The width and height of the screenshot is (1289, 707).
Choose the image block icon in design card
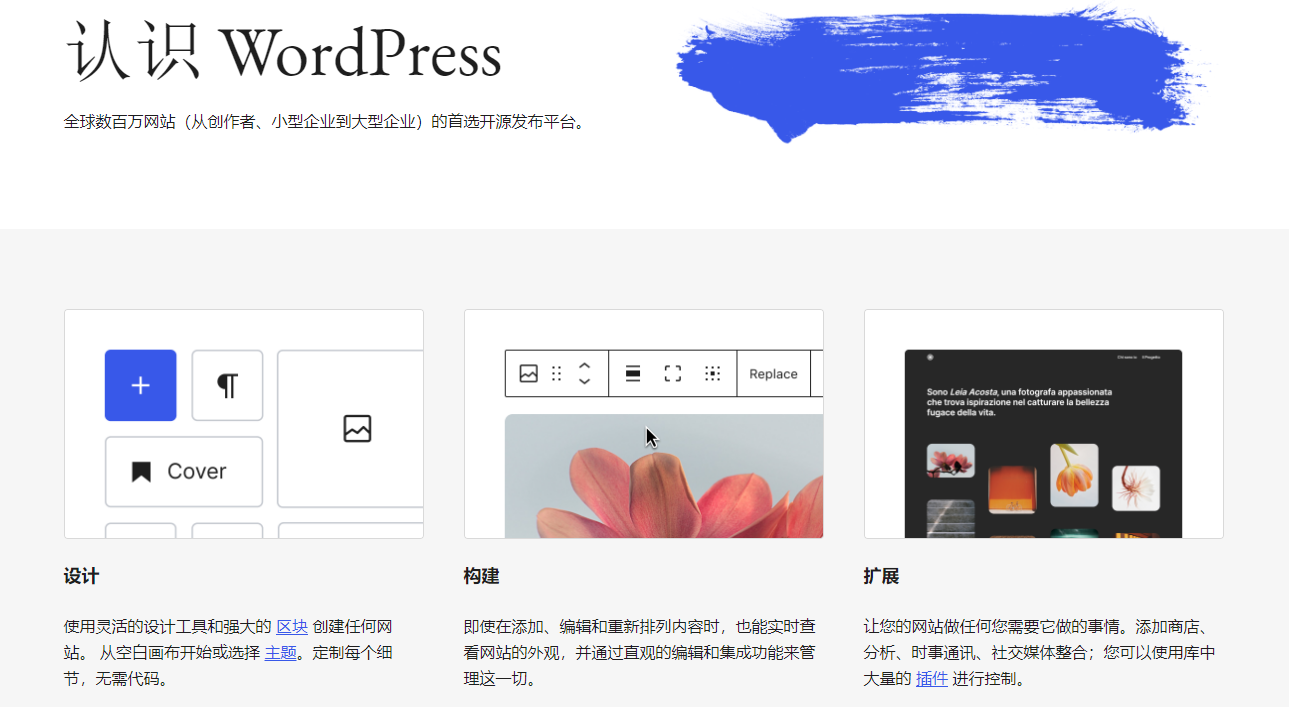coord(357,428)
